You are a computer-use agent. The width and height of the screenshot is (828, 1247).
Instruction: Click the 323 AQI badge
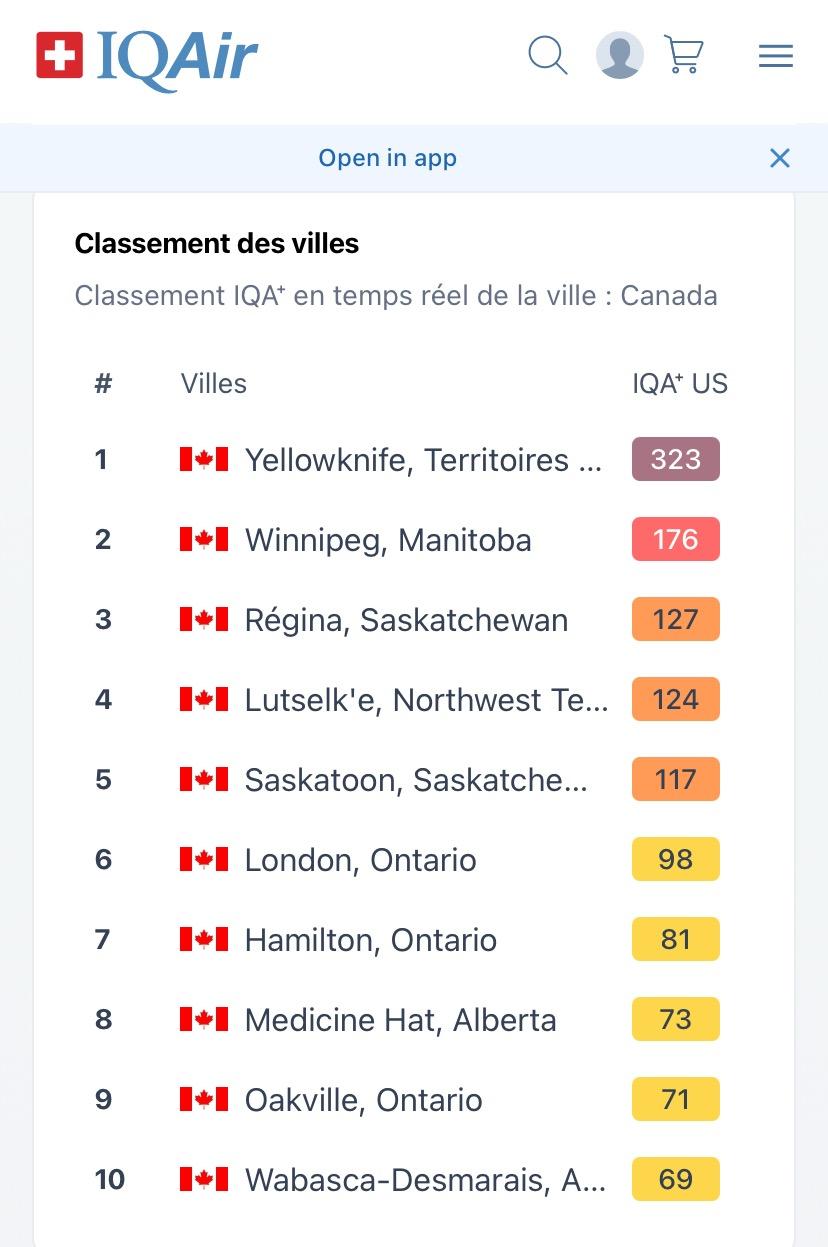coord(676,459)
